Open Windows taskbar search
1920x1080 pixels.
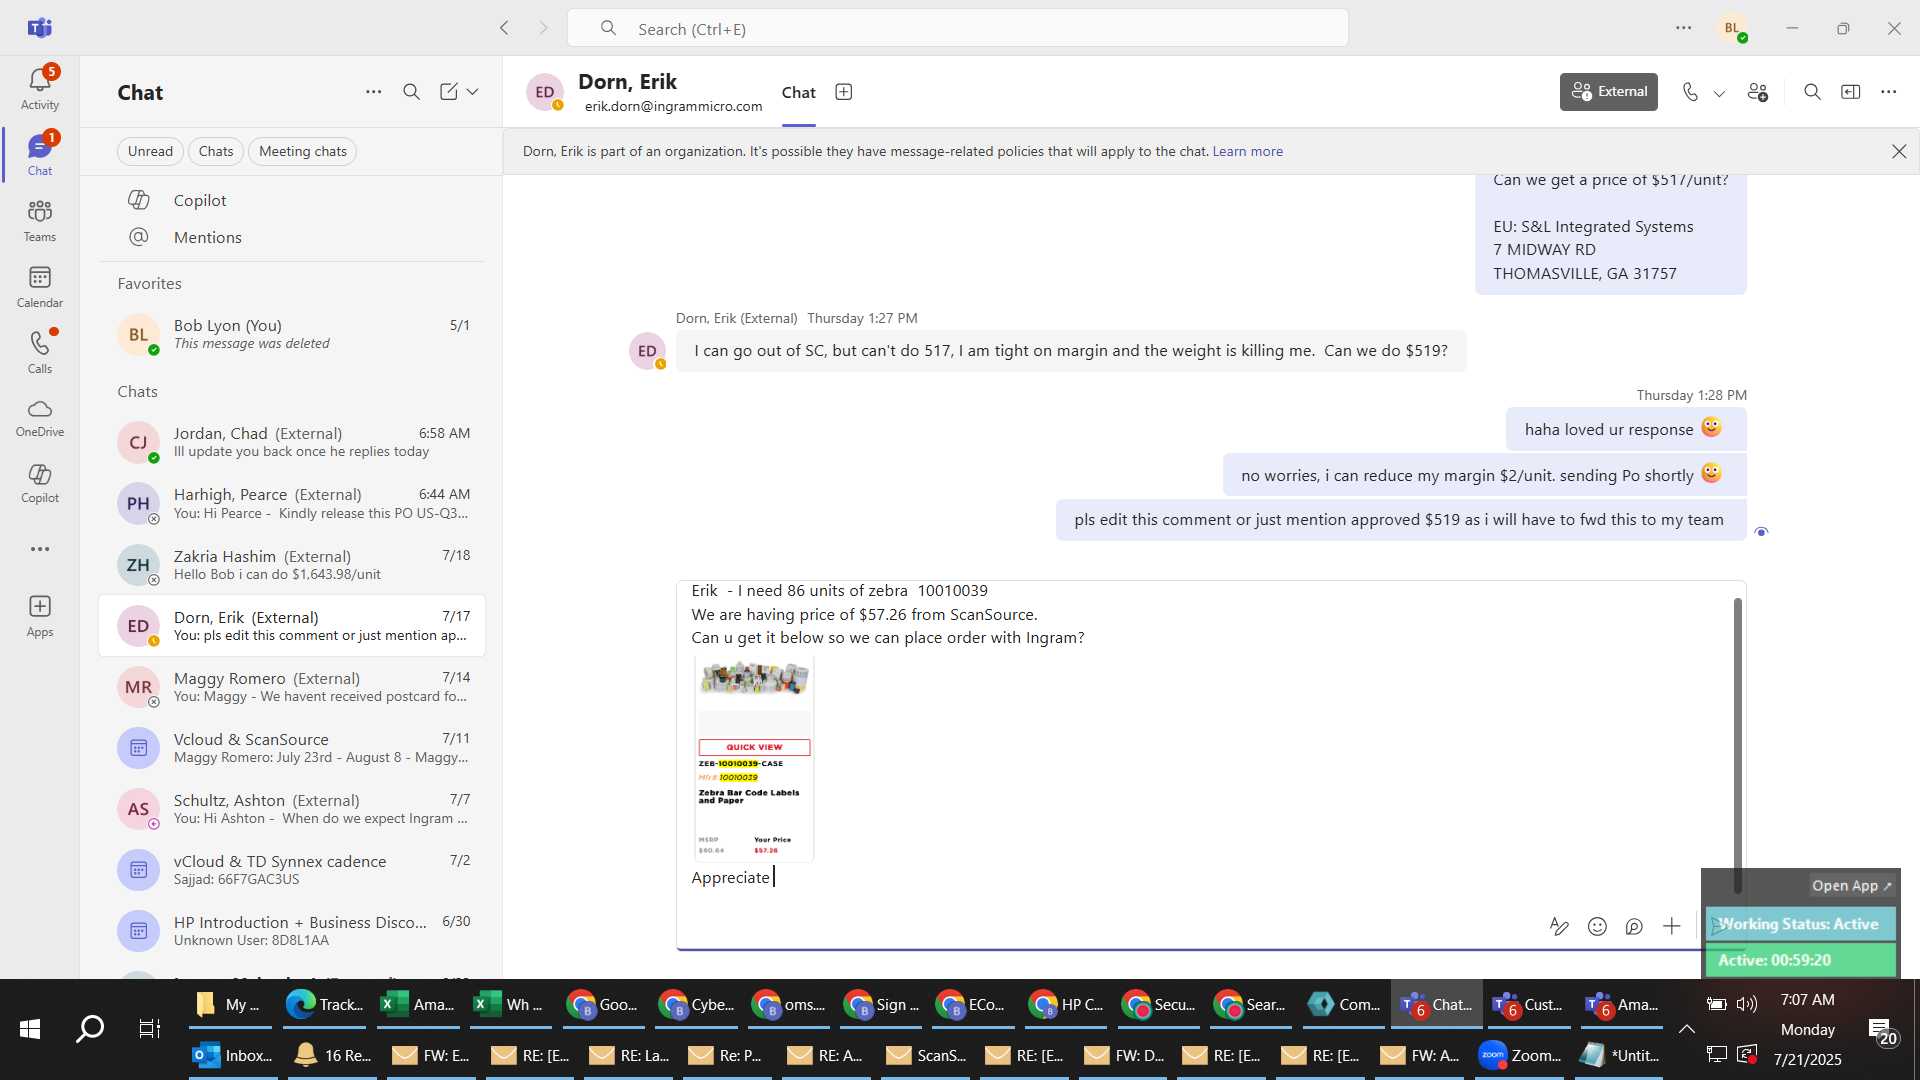[x=90, y=1028]
